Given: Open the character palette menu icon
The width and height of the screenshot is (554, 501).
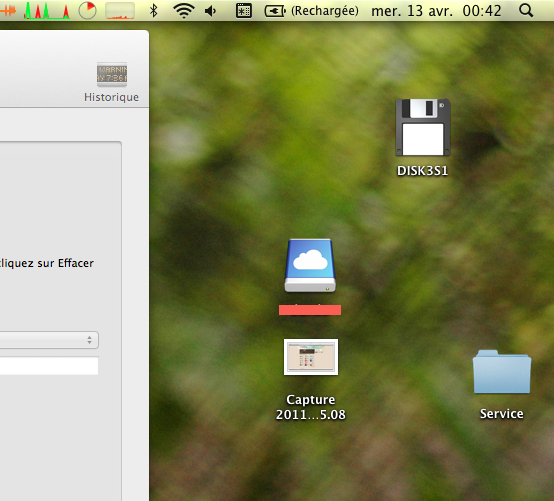Looking at the screenshot, I should 244,11.
